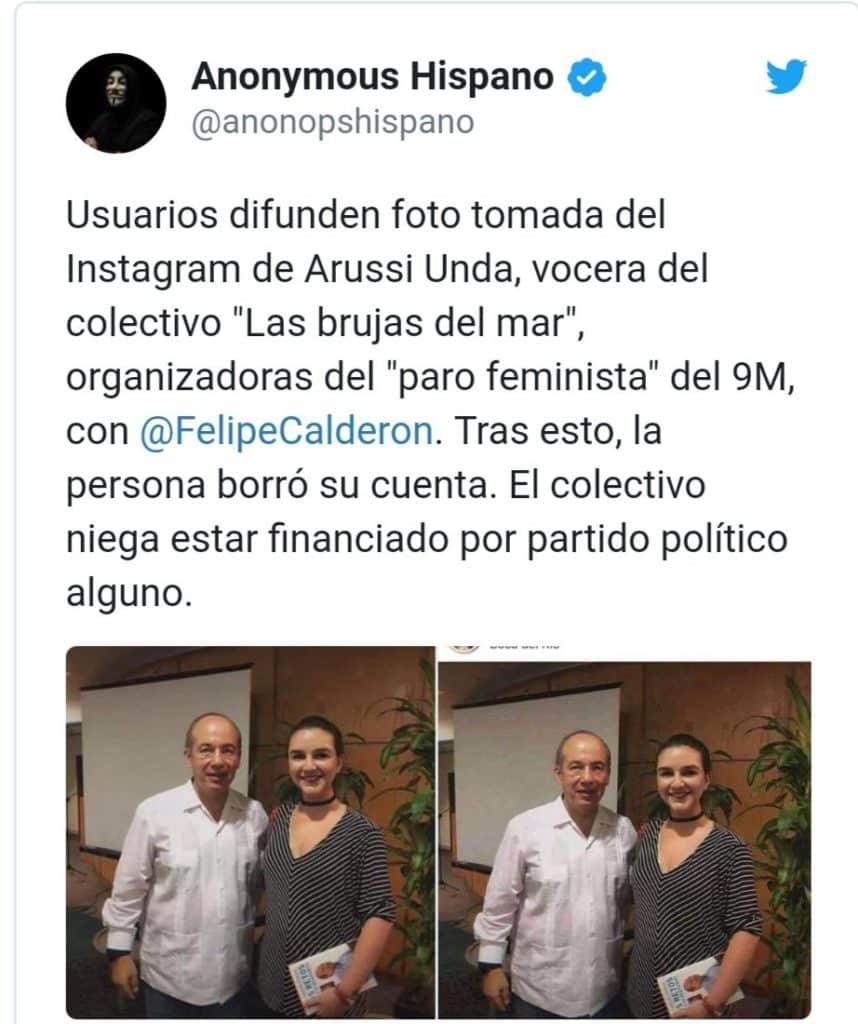Click the partial Instagram story avatar above right photo
858x1024 pixels.
pos(464,648)
